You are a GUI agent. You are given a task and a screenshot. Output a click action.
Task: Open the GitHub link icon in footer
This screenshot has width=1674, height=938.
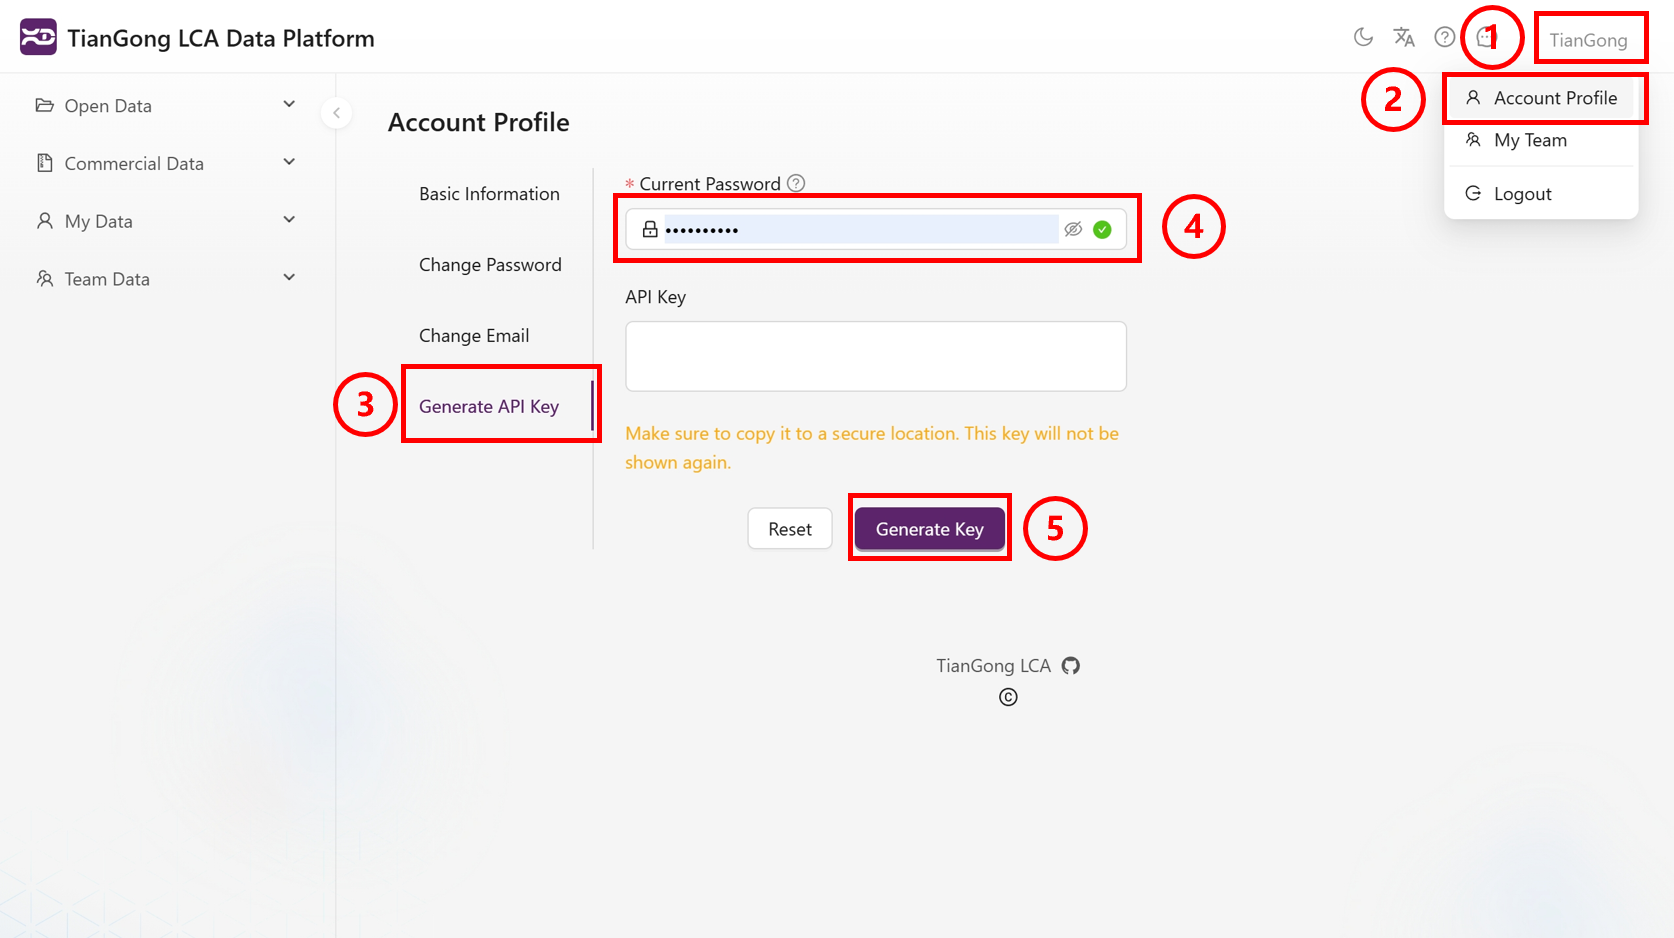1071,666
